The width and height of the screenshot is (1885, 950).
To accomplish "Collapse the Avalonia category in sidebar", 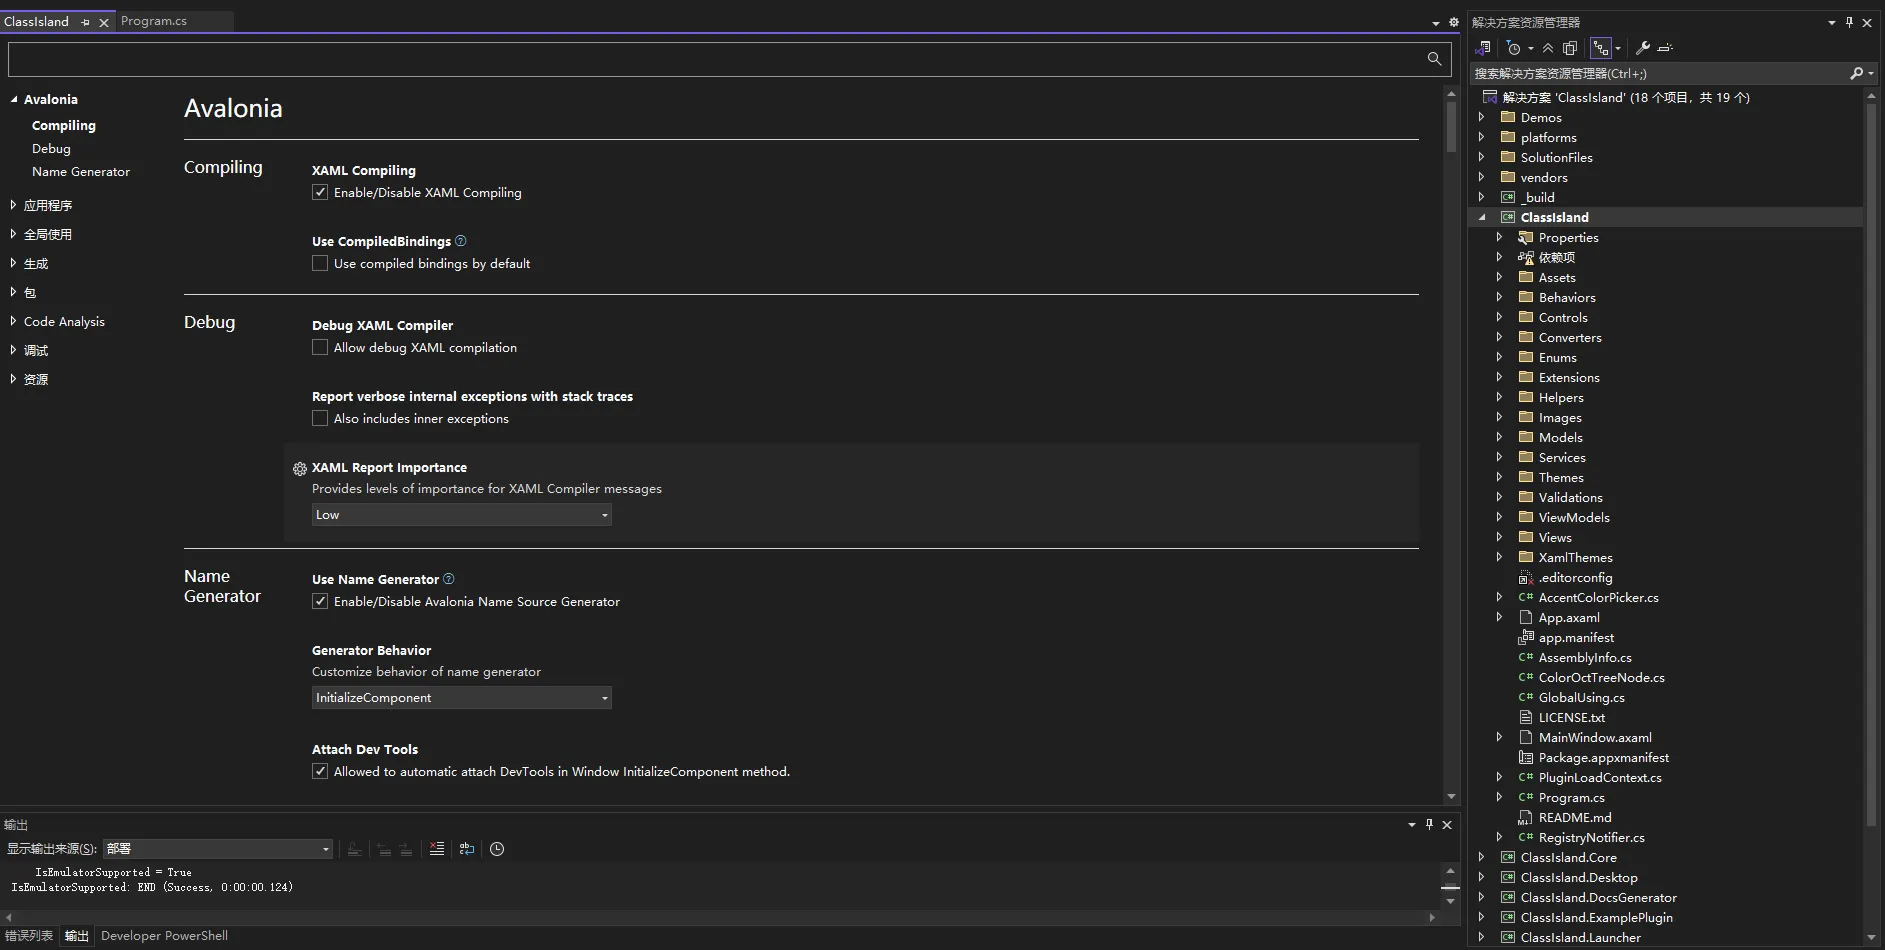I will pyautogui.click(x=14, y=99).
